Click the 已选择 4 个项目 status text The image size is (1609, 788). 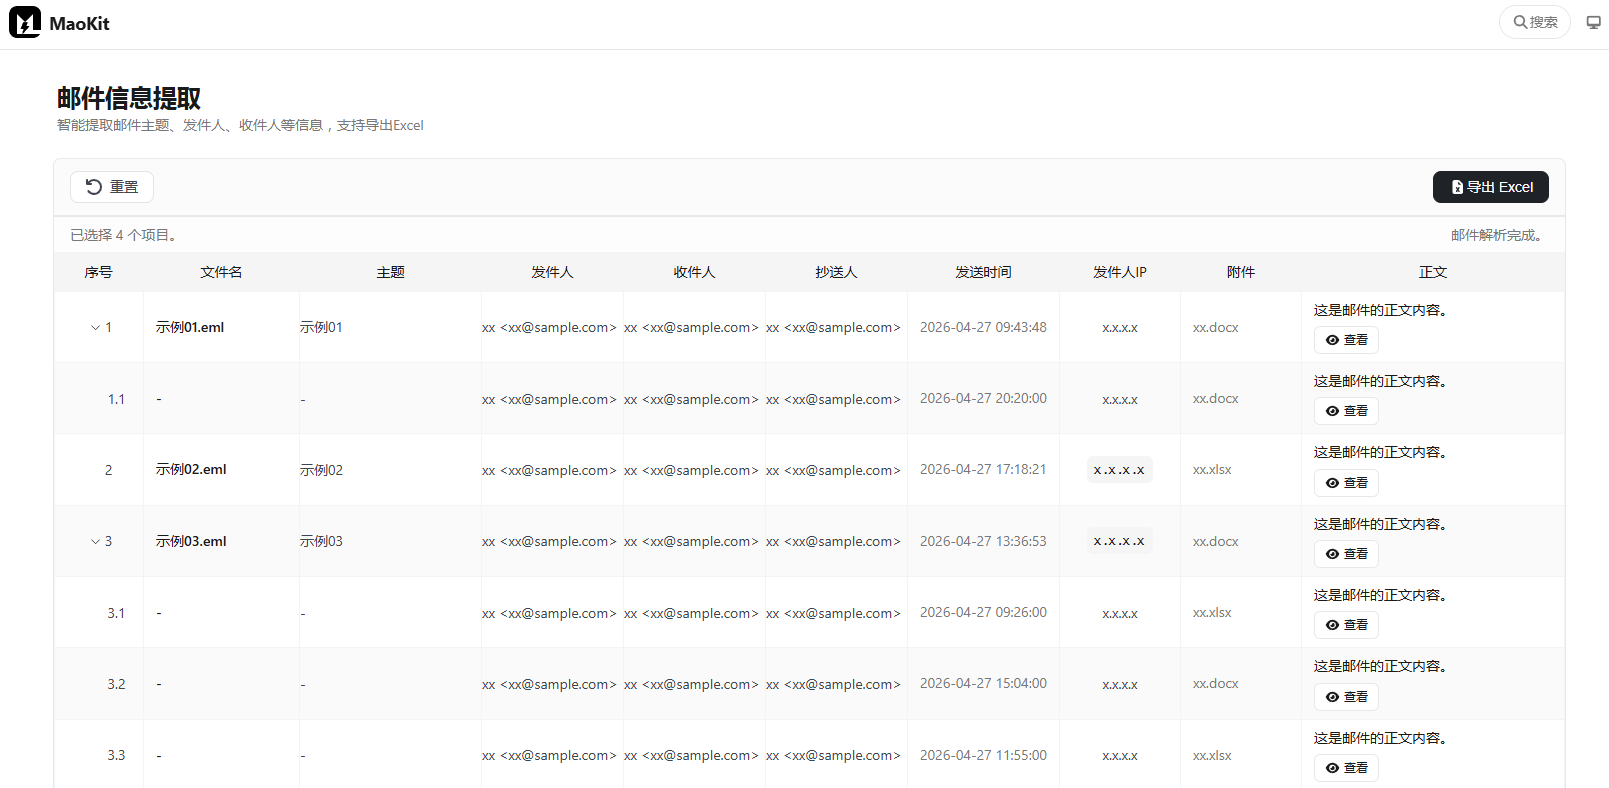[125, 235]
